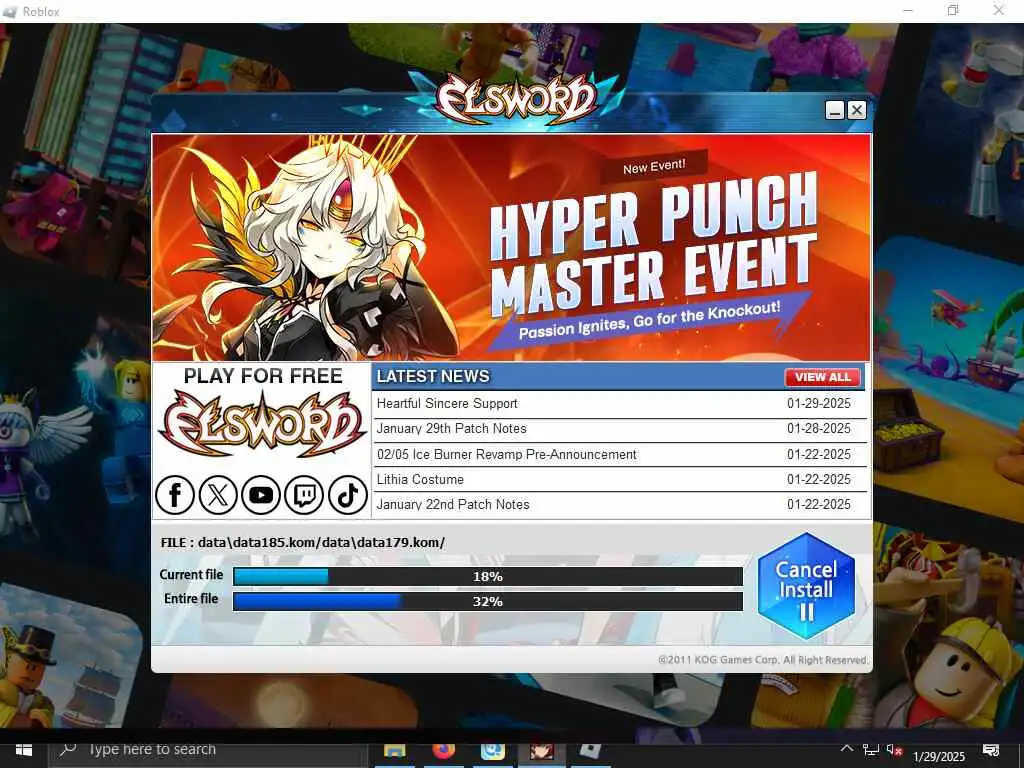Screen dimensions: 1024x768
Task: Open Elsword Facebook page icon
Action: (174, 495)
